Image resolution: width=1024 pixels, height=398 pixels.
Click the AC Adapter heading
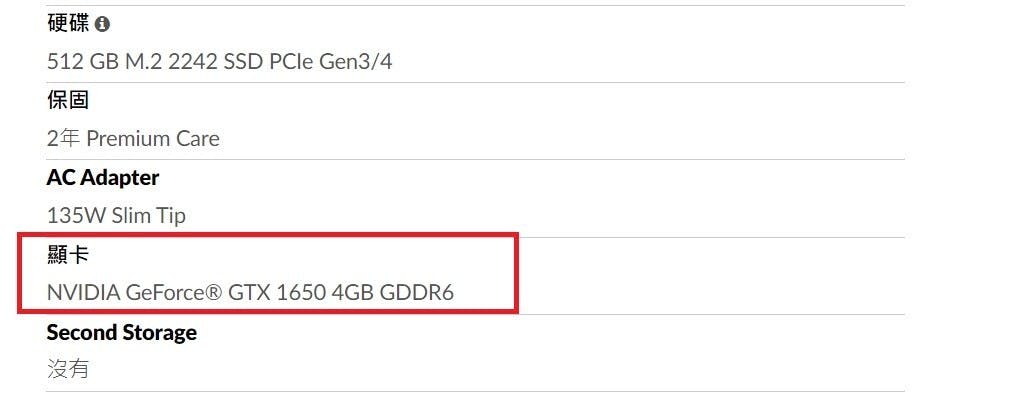point(103,178)
